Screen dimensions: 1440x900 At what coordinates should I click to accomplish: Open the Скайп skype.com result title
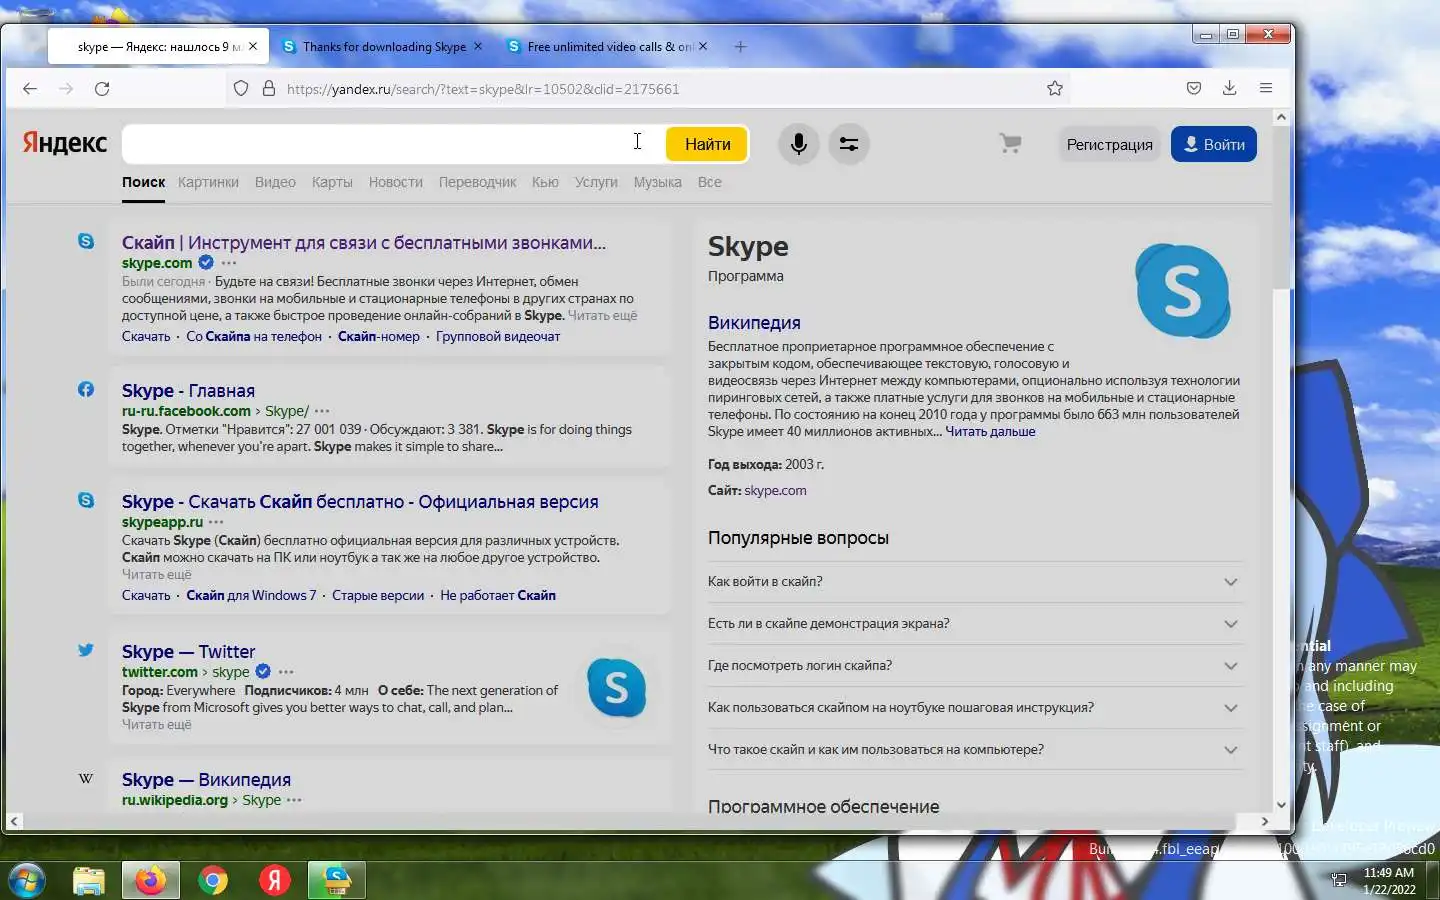pyautogui.click(x=364, y=243)
